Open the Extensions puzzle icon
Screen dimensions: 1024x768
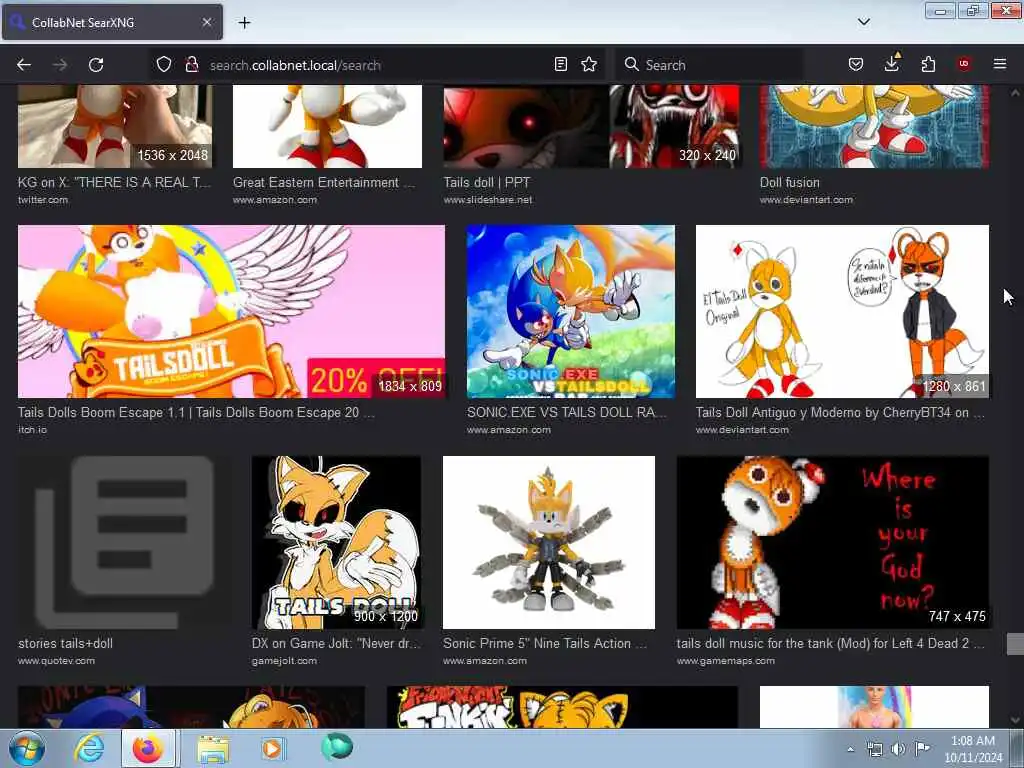[x=928, y=64]
